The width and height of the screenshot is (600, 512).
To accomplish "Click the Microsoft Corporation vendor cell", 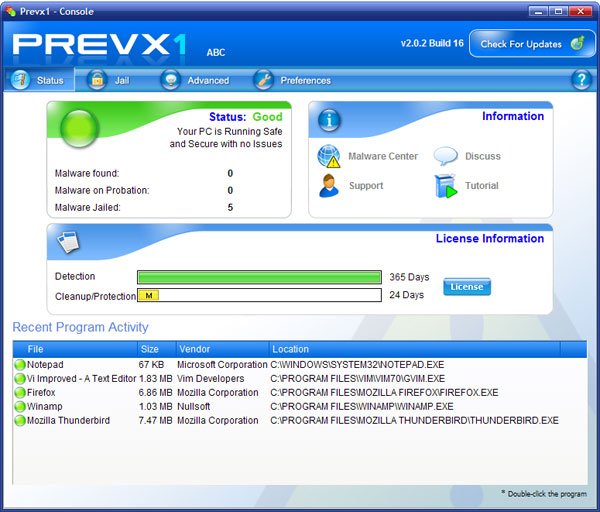I will [x=222, y=365].
